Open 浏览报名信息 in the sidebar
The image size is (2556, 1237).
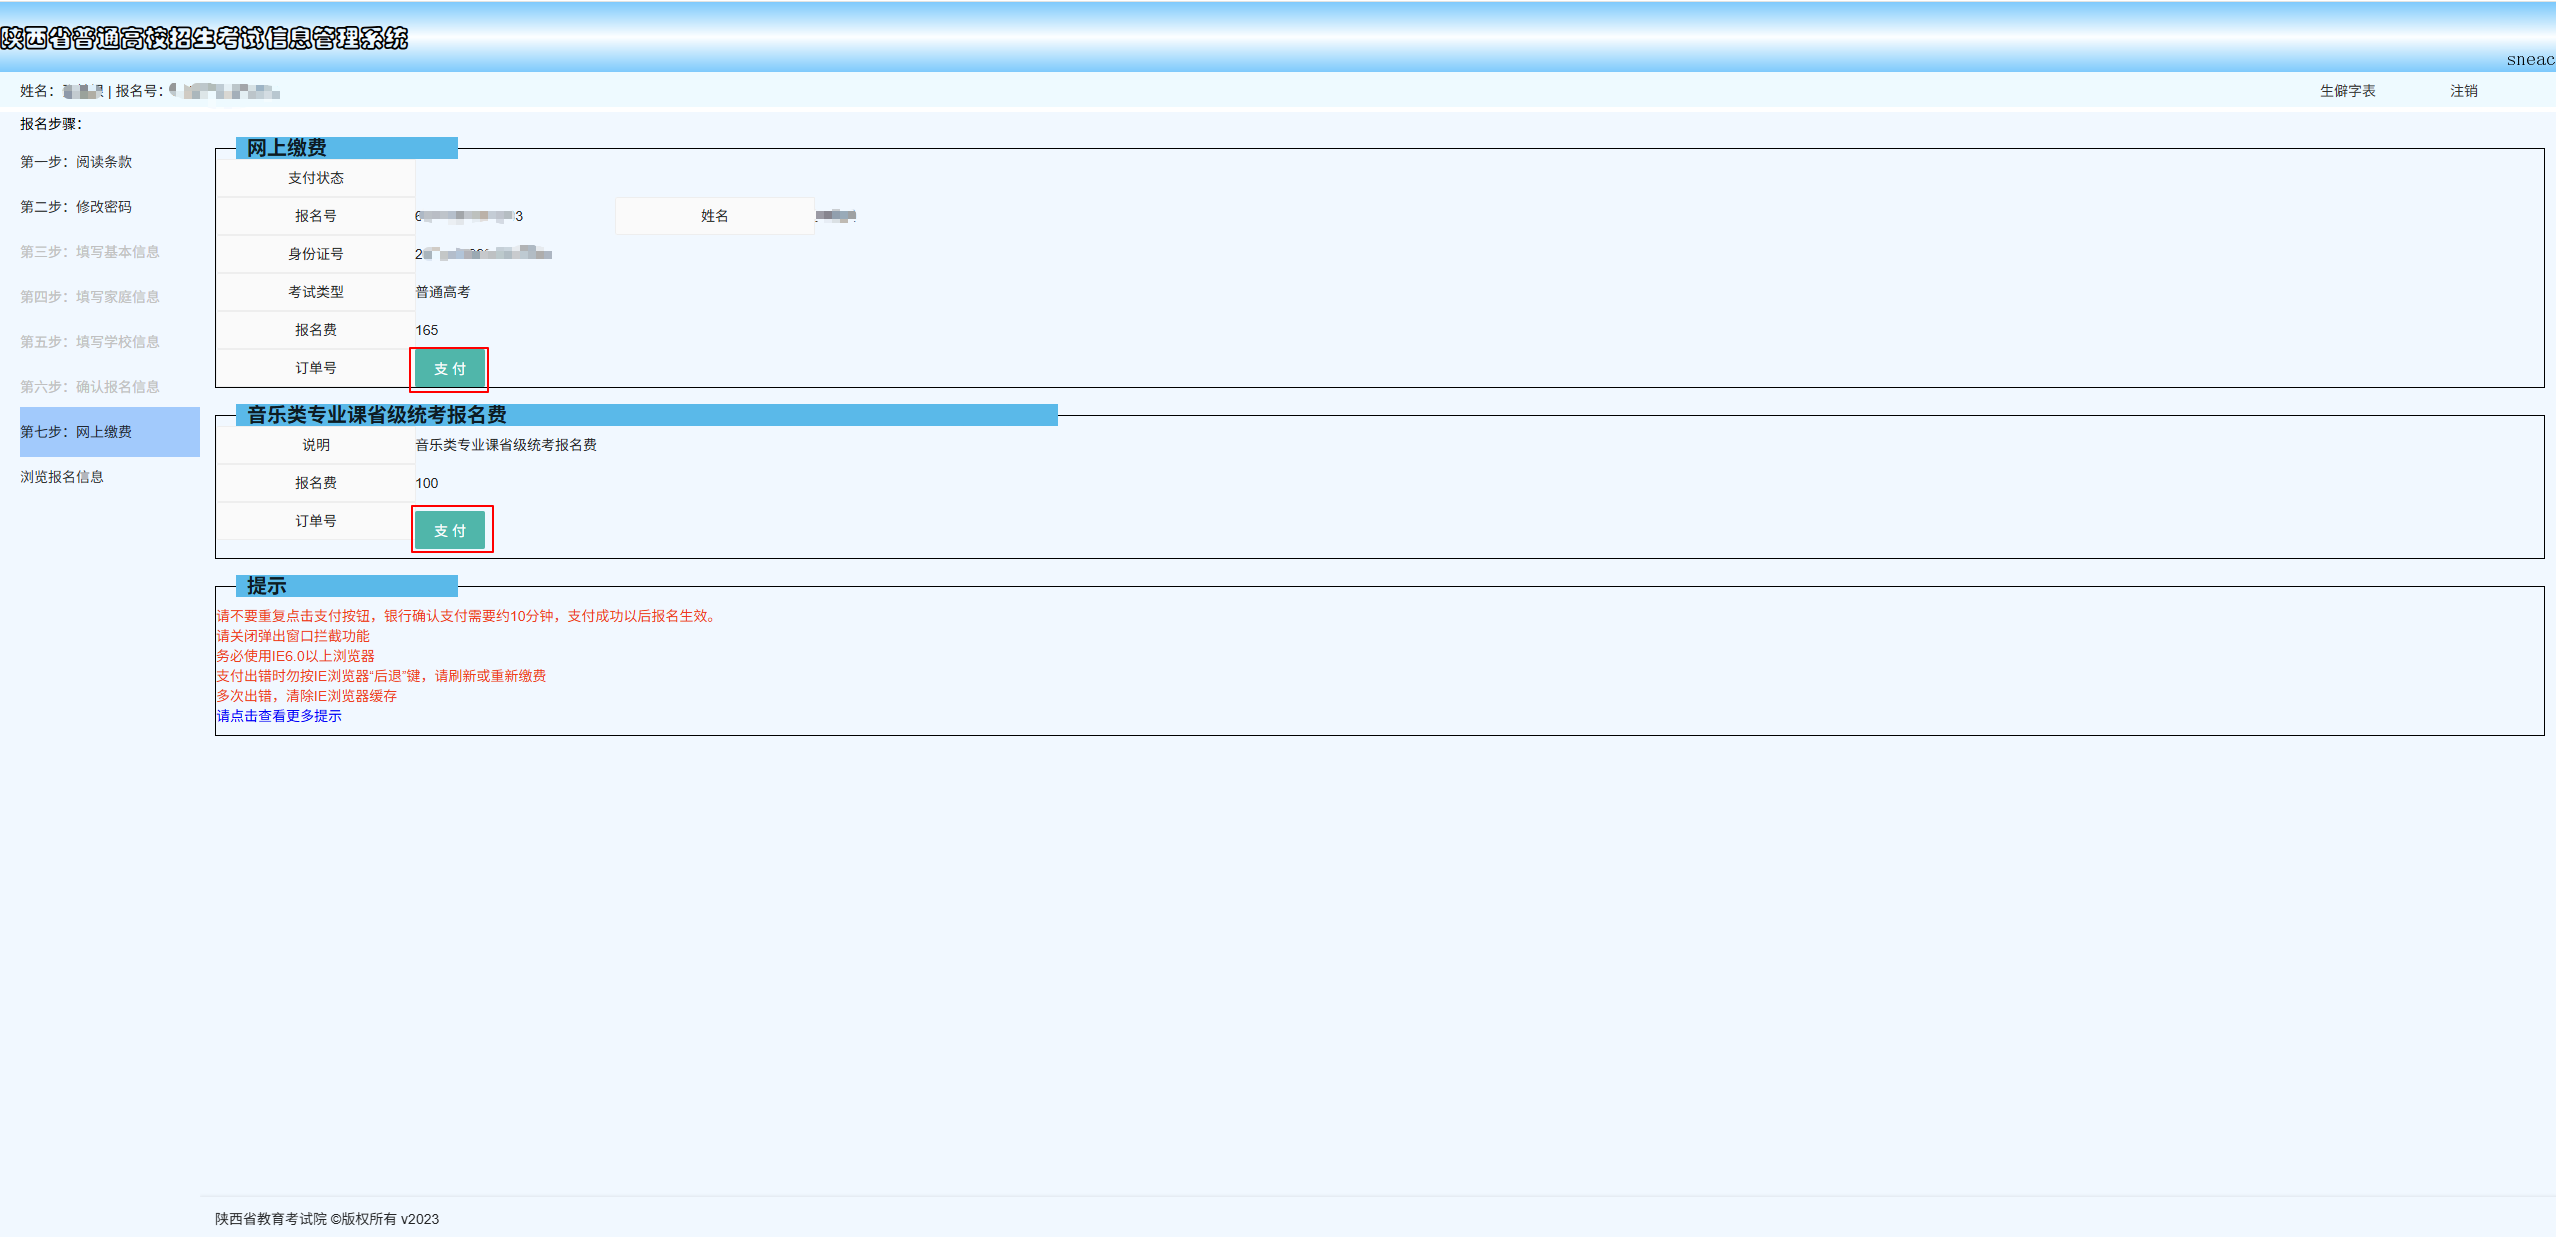(62, 477)
